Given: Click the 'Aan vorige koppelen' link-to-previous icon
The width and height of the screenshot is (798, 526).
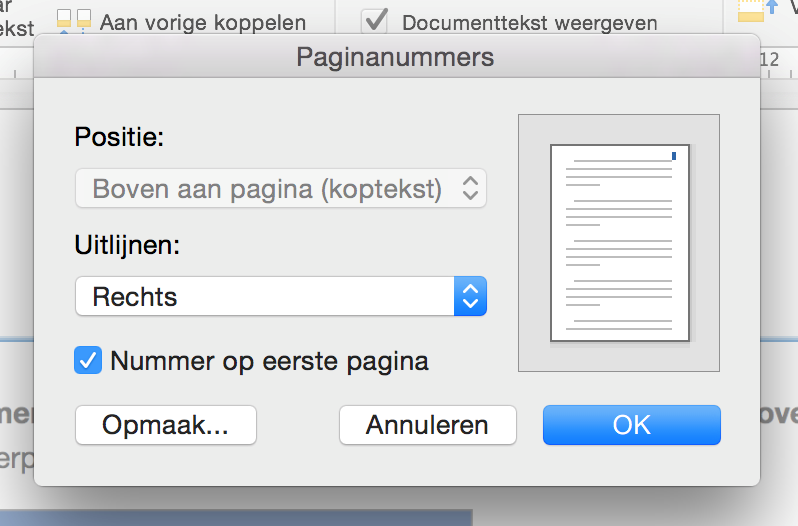Looking at the screenshot, I should pos(74,21).
